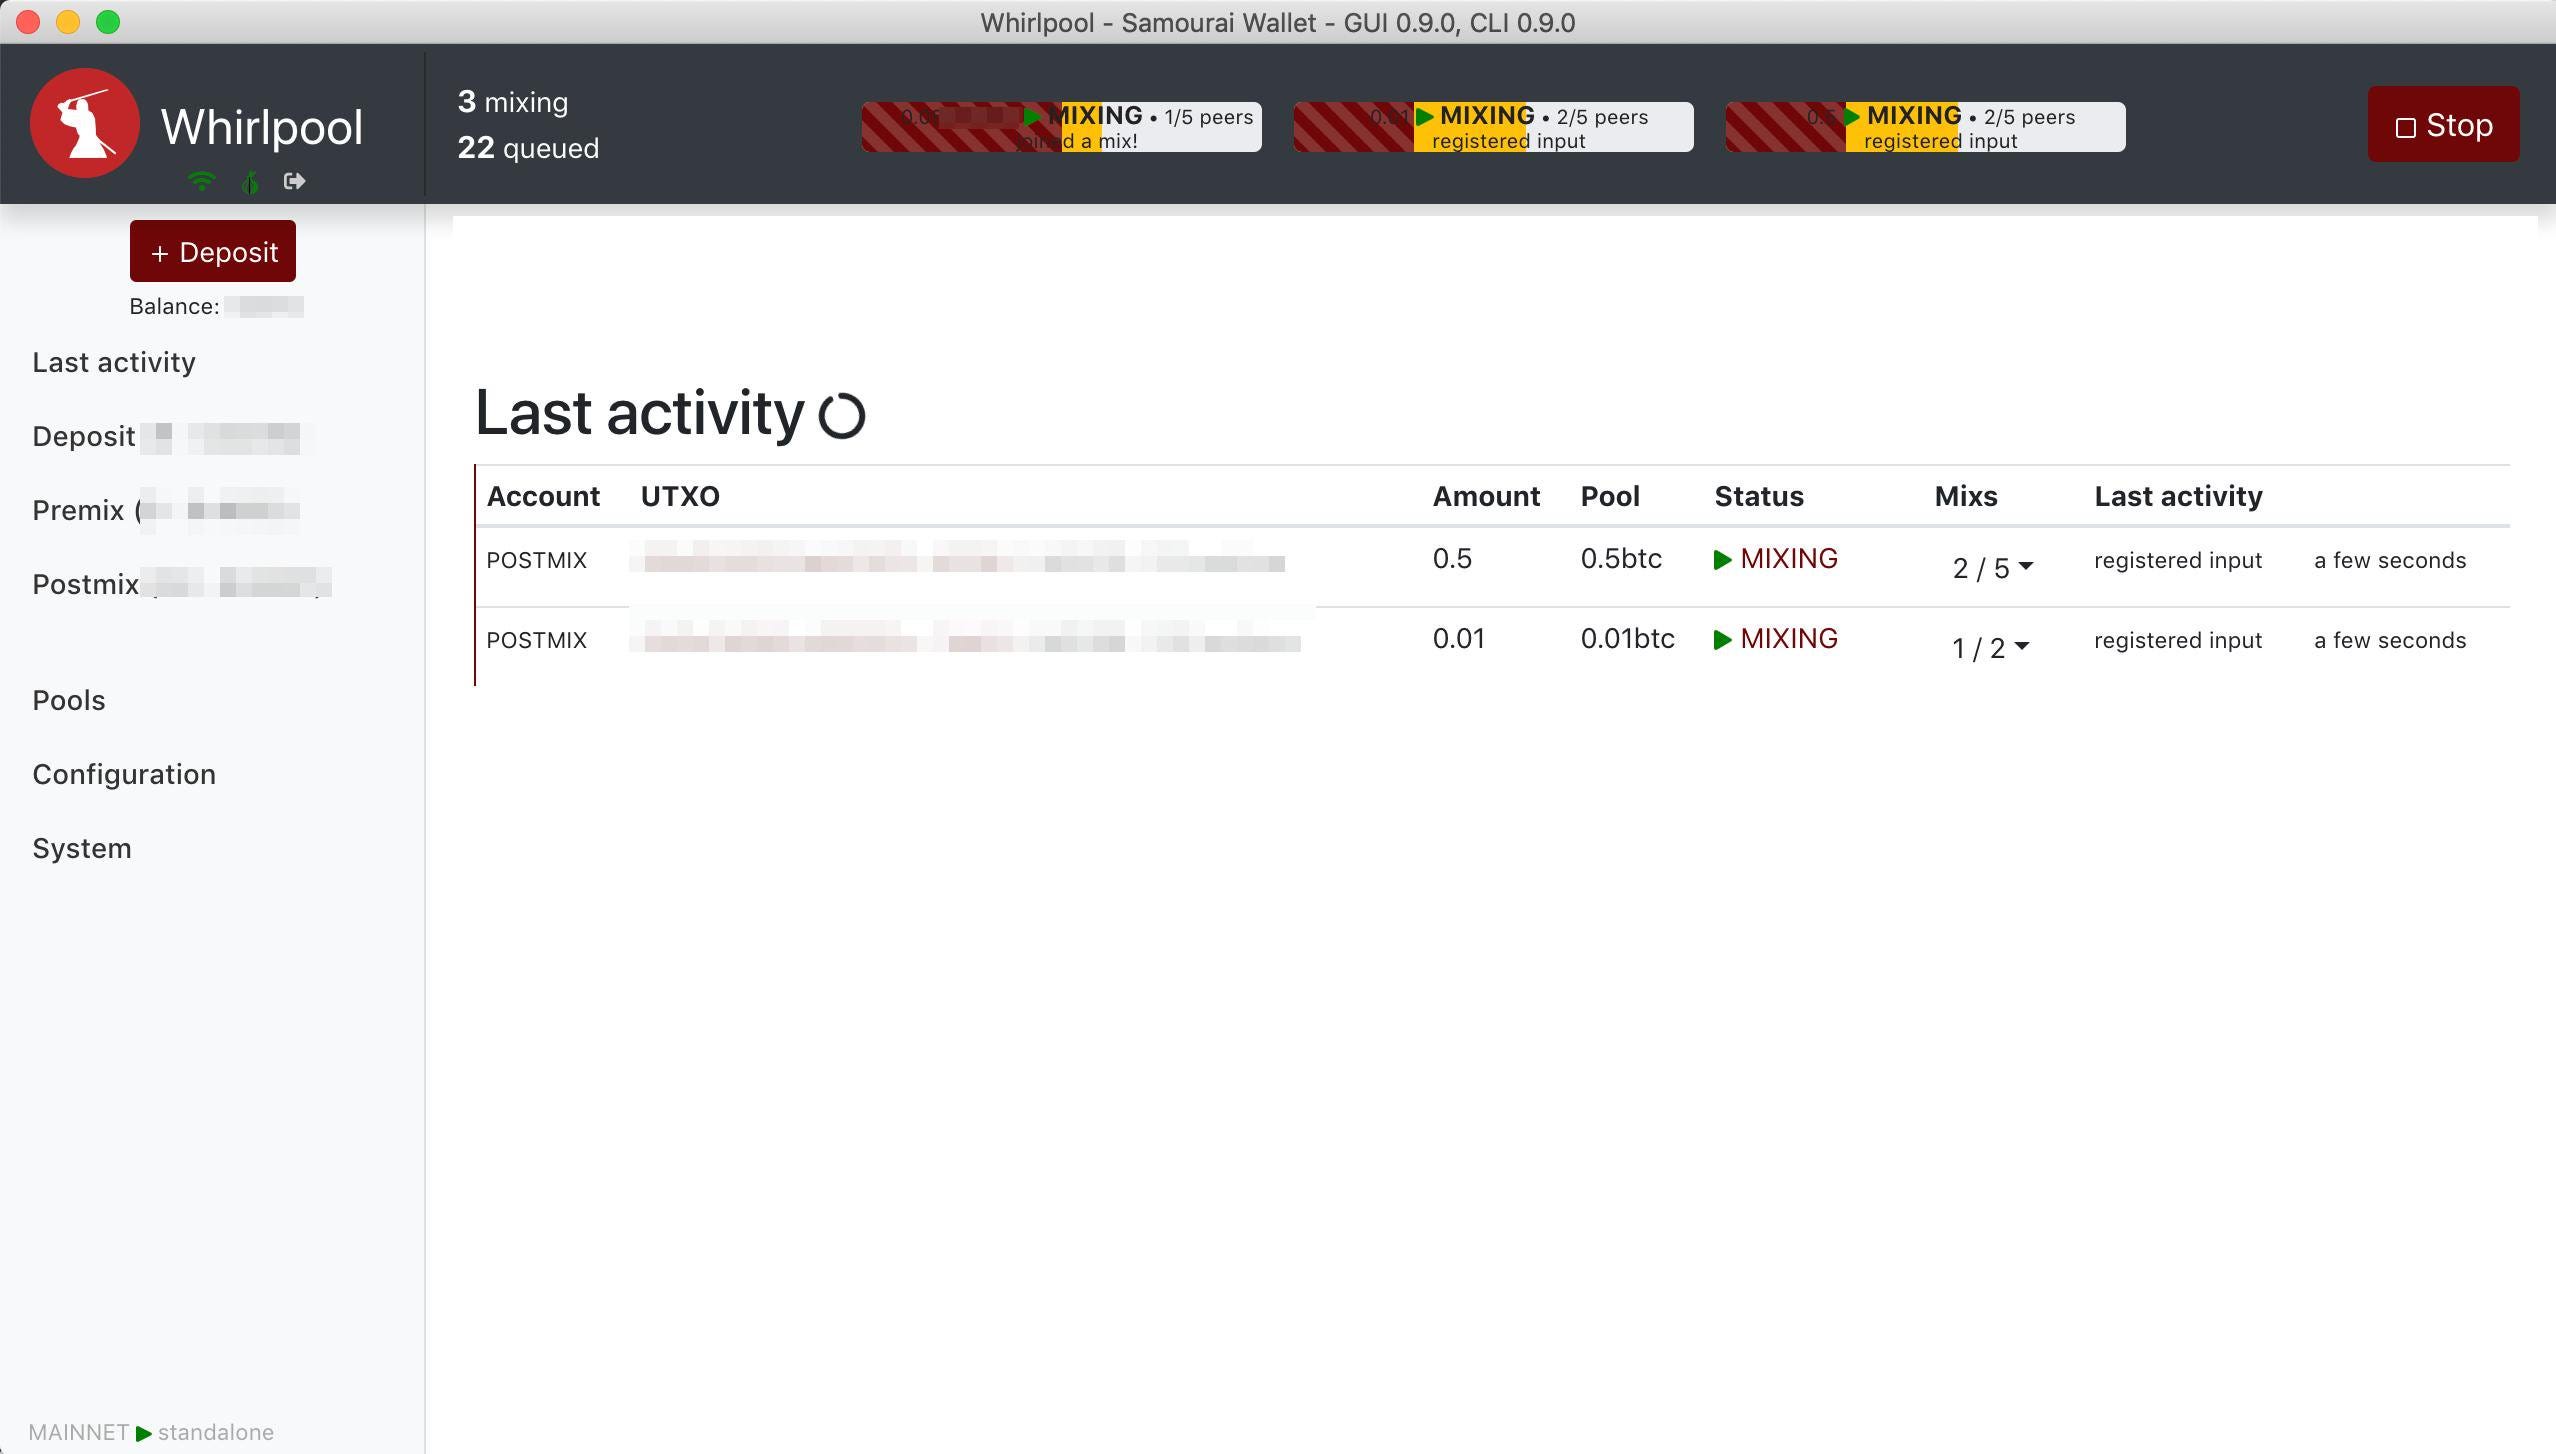Click the green Tor onion icon
The image size is (2556, 1454).
click(x=250, y=181)
